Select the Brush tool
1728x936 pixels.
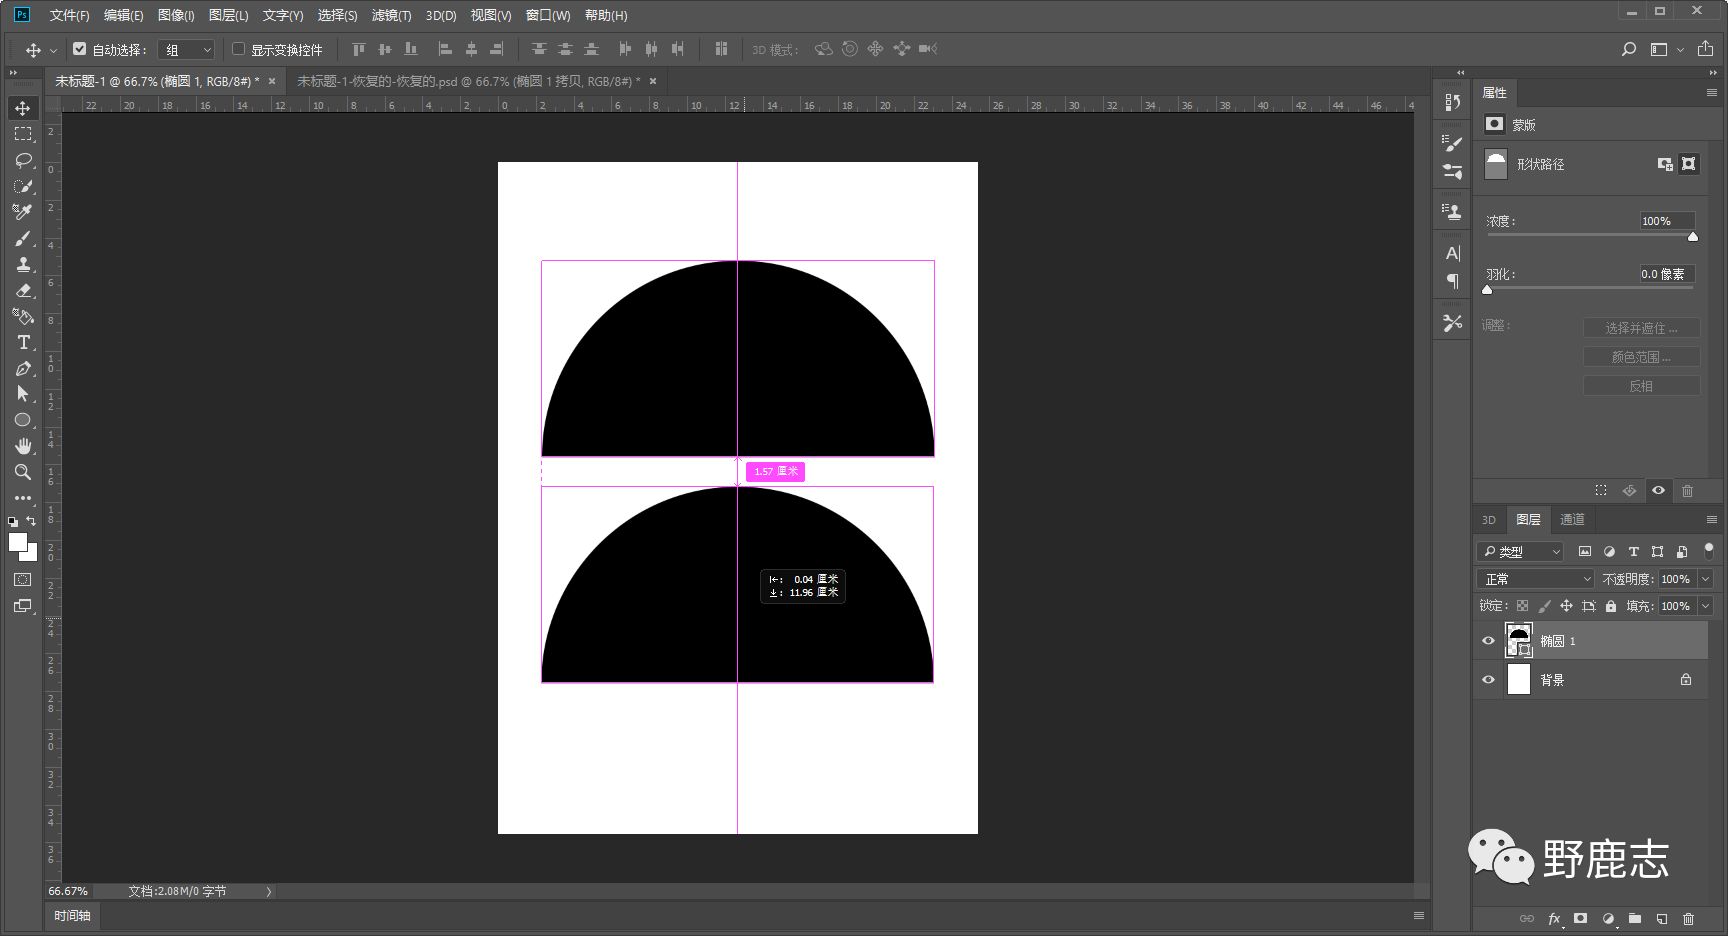coord(23,238)
